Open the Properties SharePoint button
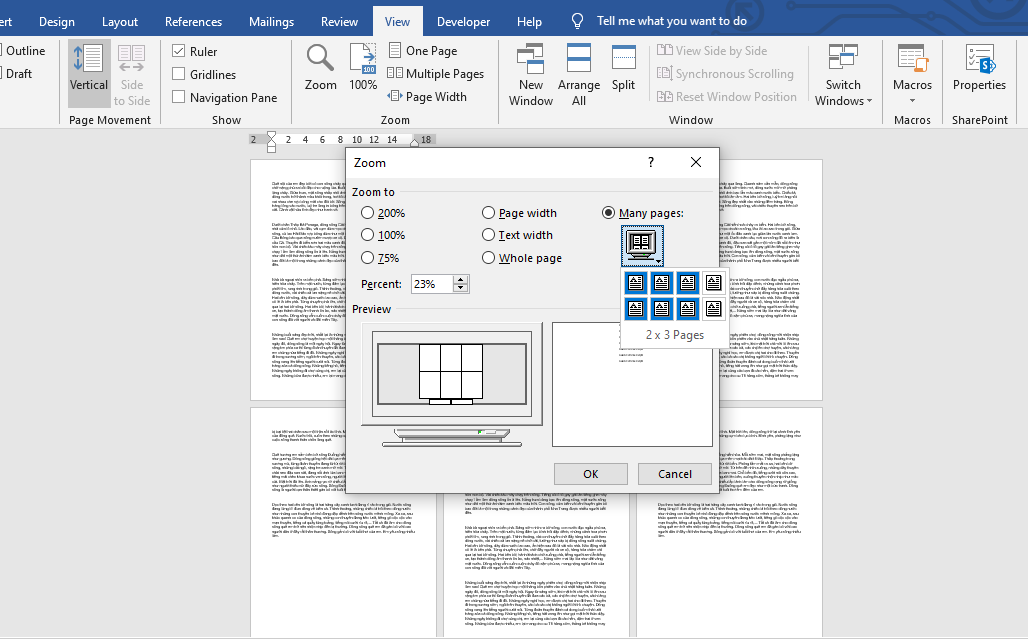Viewport: 1028px width, 639px height. (979, 68)
